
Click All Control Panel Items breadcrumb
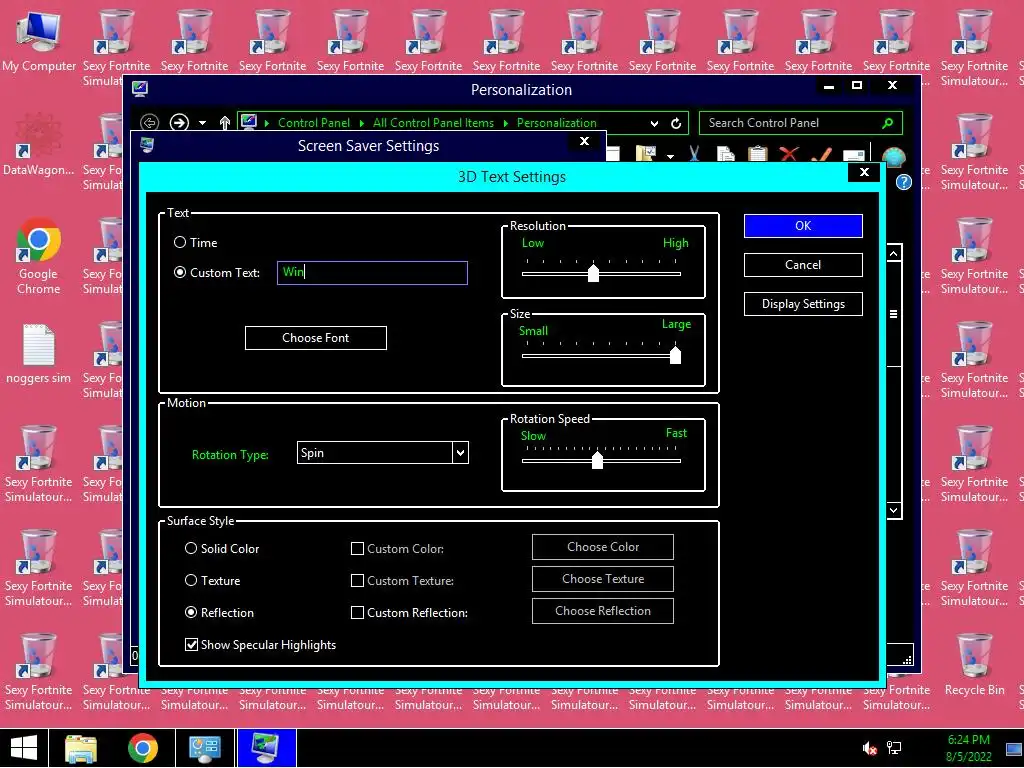pyautogui.click(x=433, y=123)
